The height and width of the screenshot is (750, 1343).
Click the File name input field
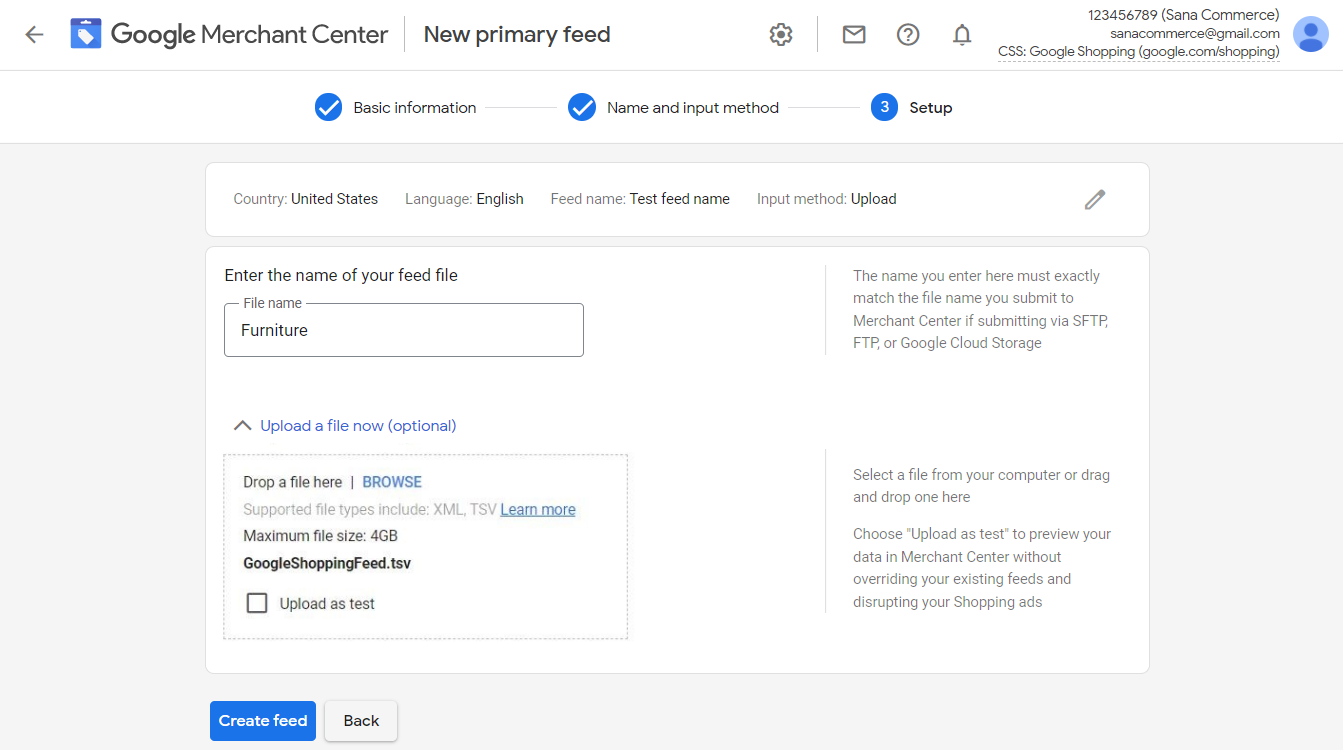coord(404,330)
